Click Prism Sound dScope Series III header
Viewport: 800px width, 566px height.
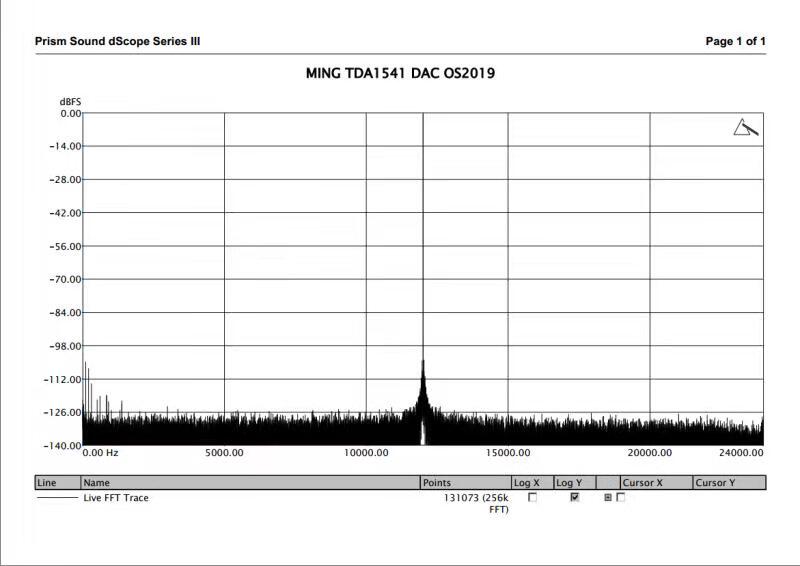(117, 41)
